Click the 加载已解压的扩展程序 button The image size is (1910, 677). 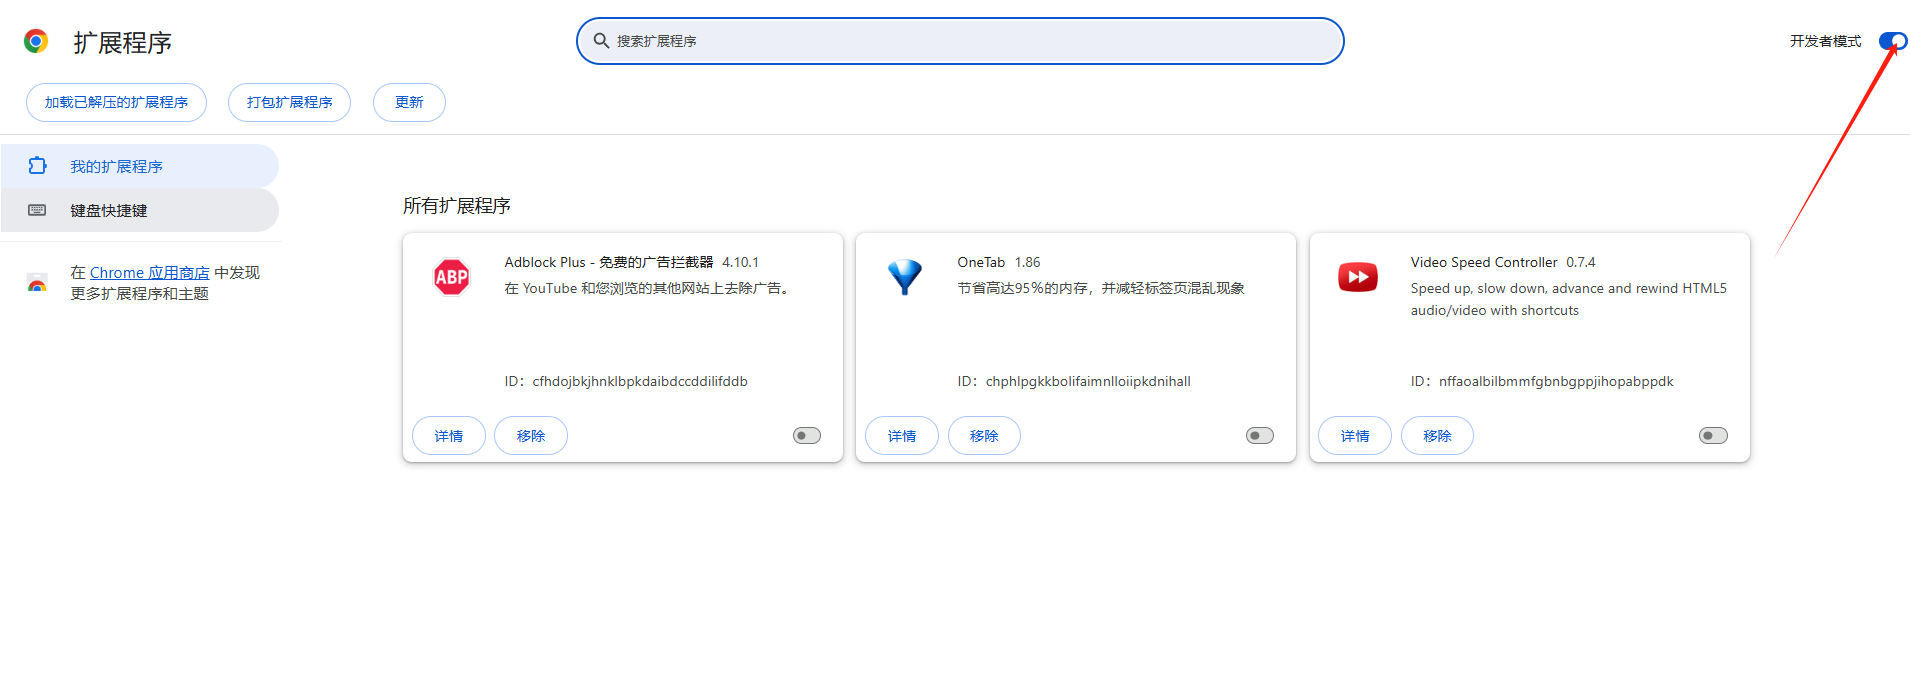[x=116, y=102]
